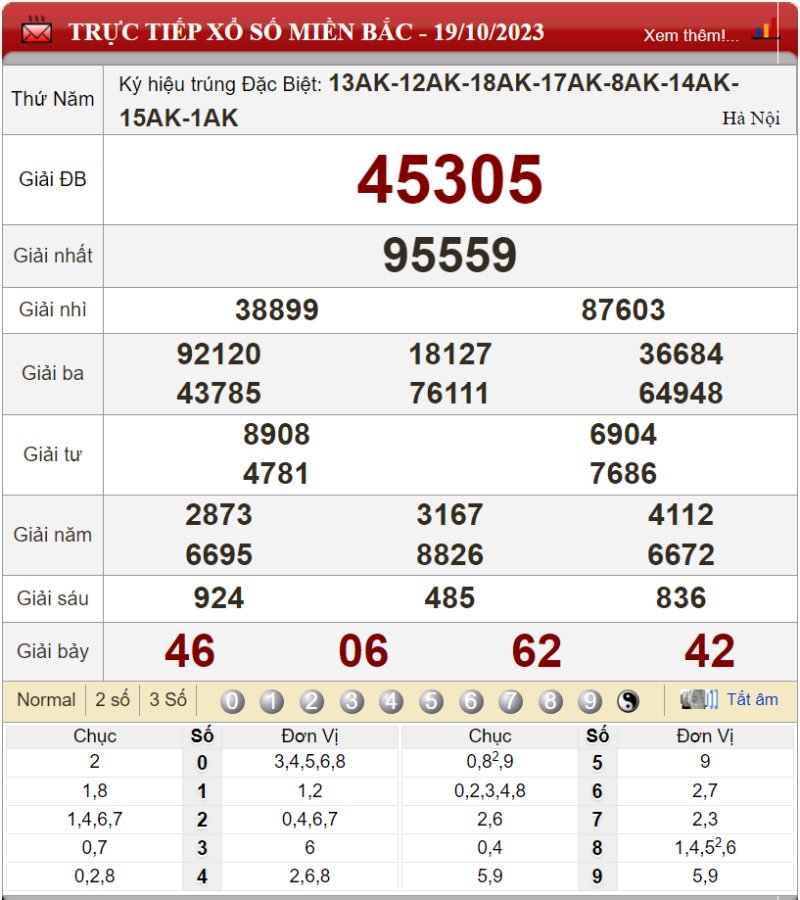Click fifth prize number 6672
This screenshot has width=800, height=900.
coord(681,554)
